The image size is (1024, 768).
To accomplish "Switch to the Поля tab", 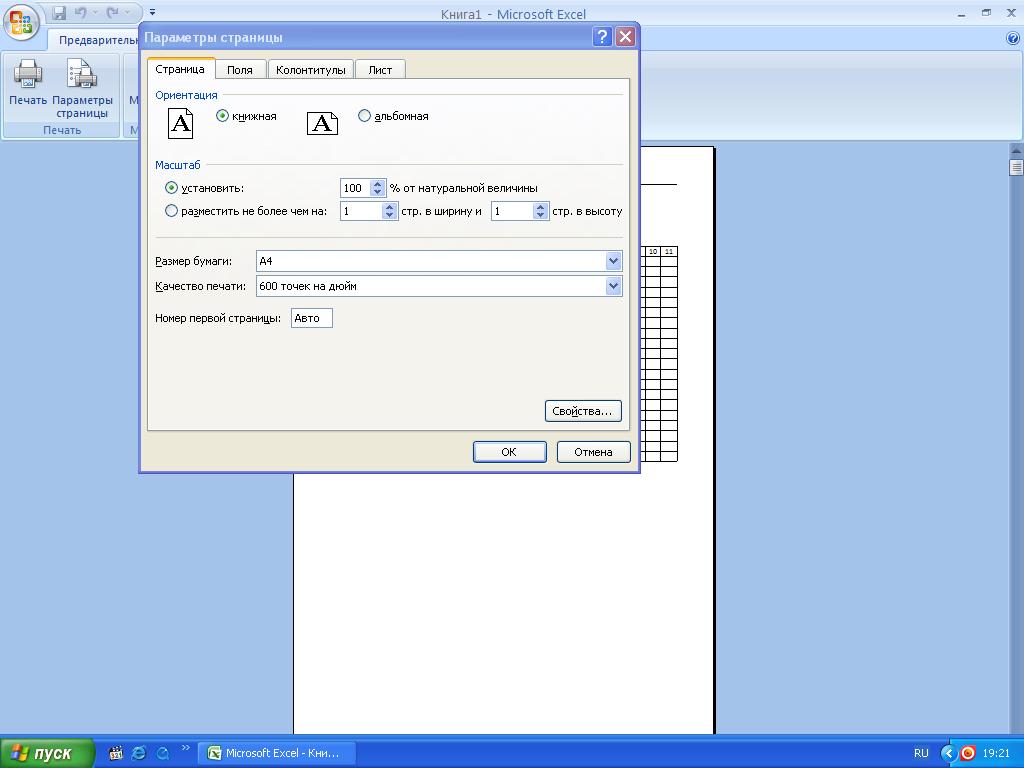I will 240,70.
